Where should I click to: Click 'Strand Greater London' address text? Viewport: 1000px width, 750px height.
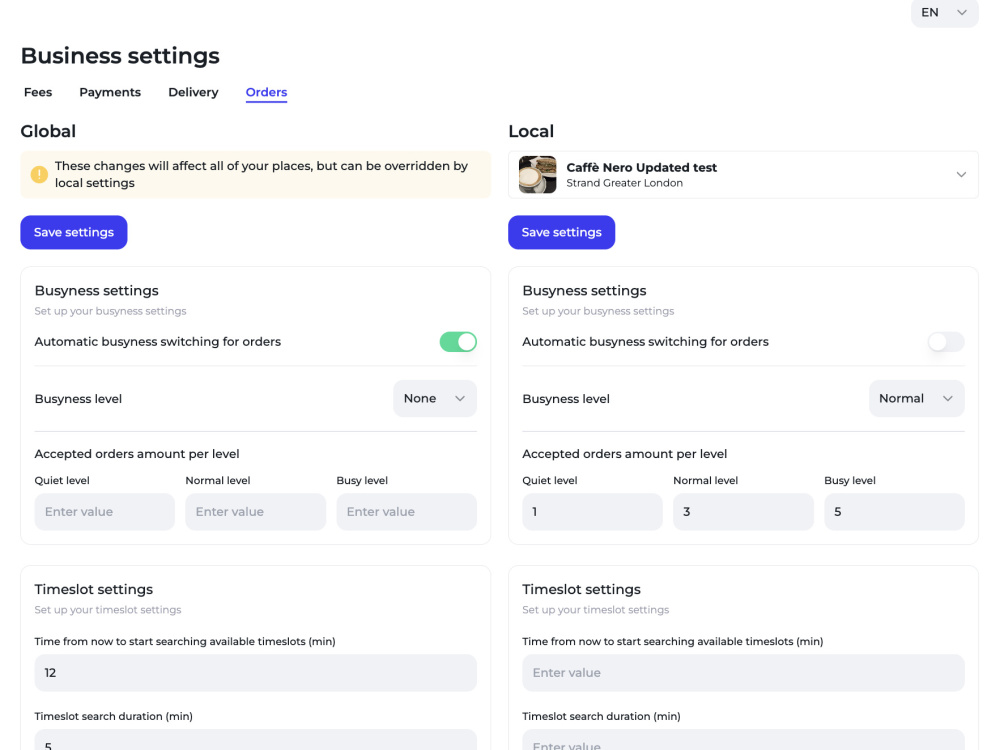tap(624, 183)
